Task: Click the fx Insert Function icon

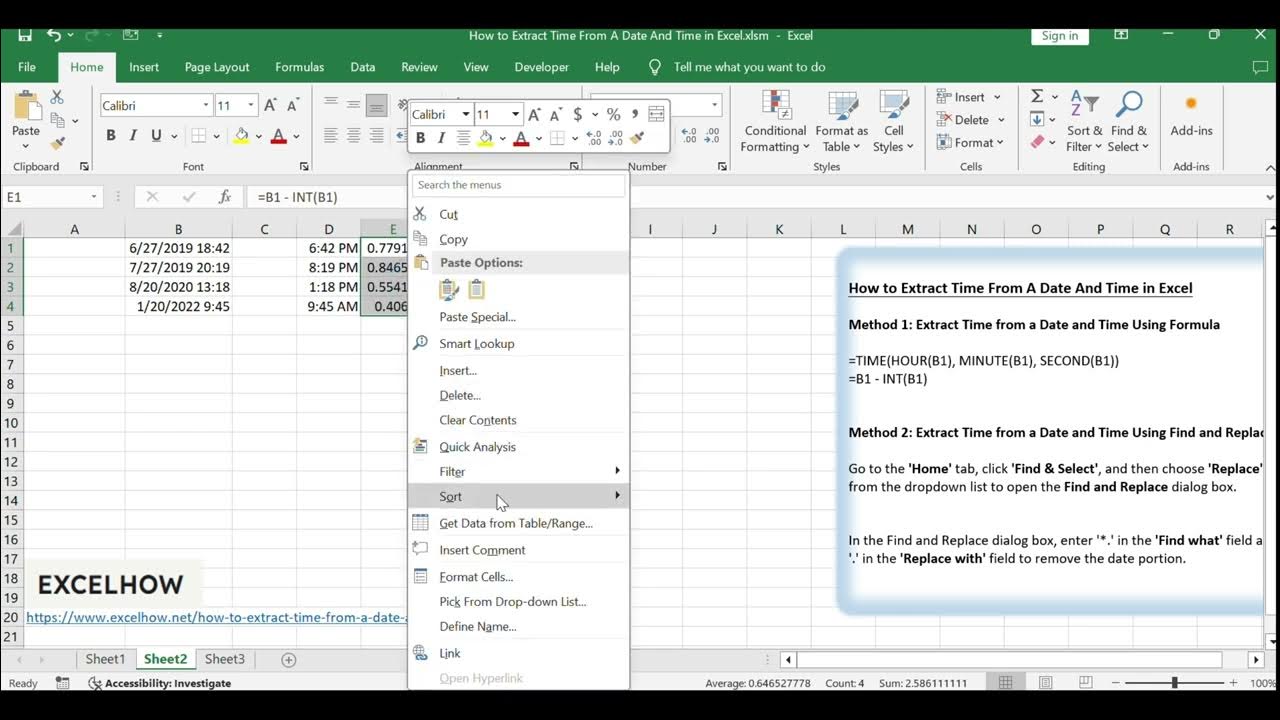Action: pos(225,197)
